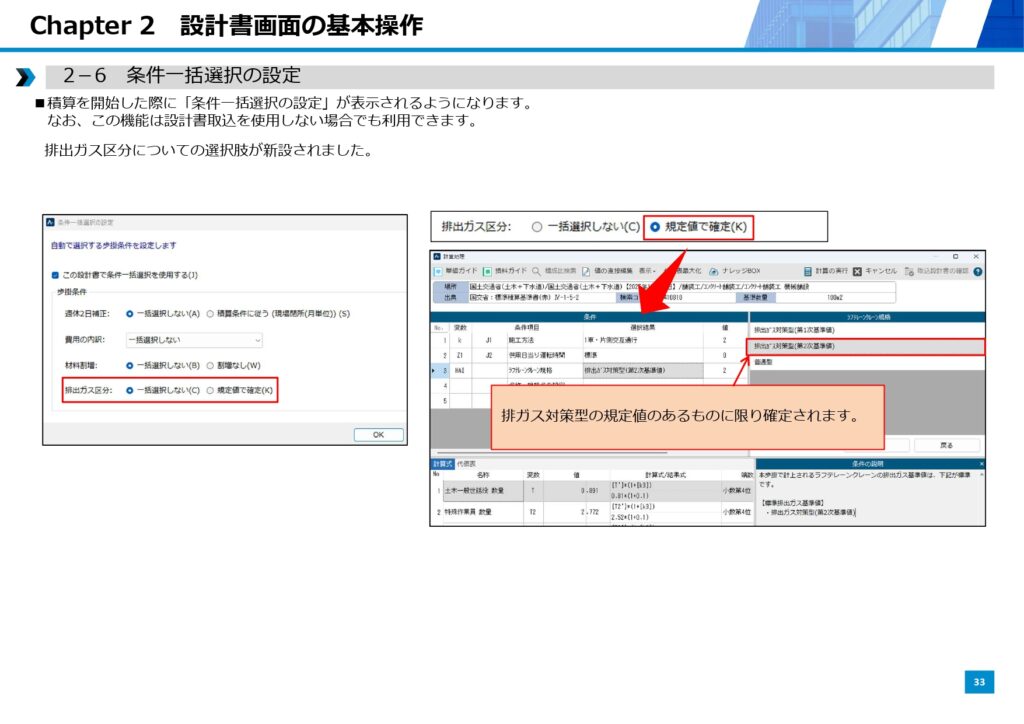Open the help question mark icon
1024x724 pixels.
[x=977, y=271]
